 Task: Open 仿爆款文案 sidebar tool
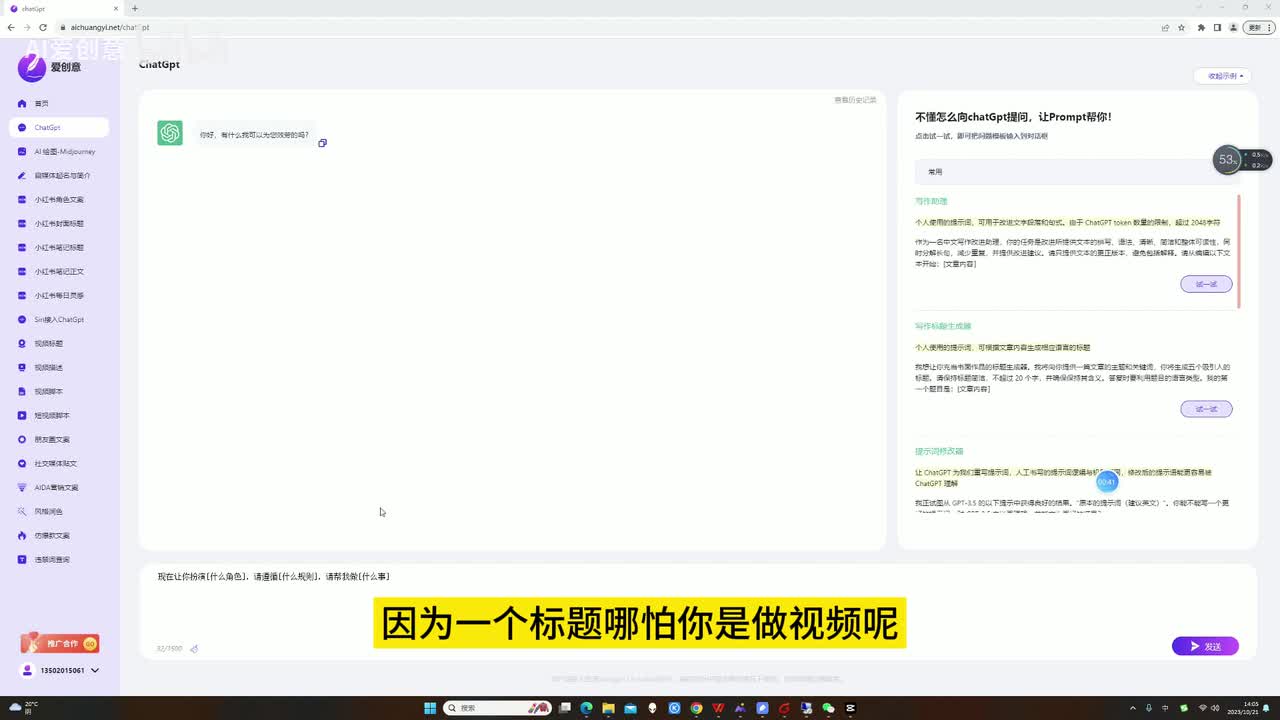(52, 536)
